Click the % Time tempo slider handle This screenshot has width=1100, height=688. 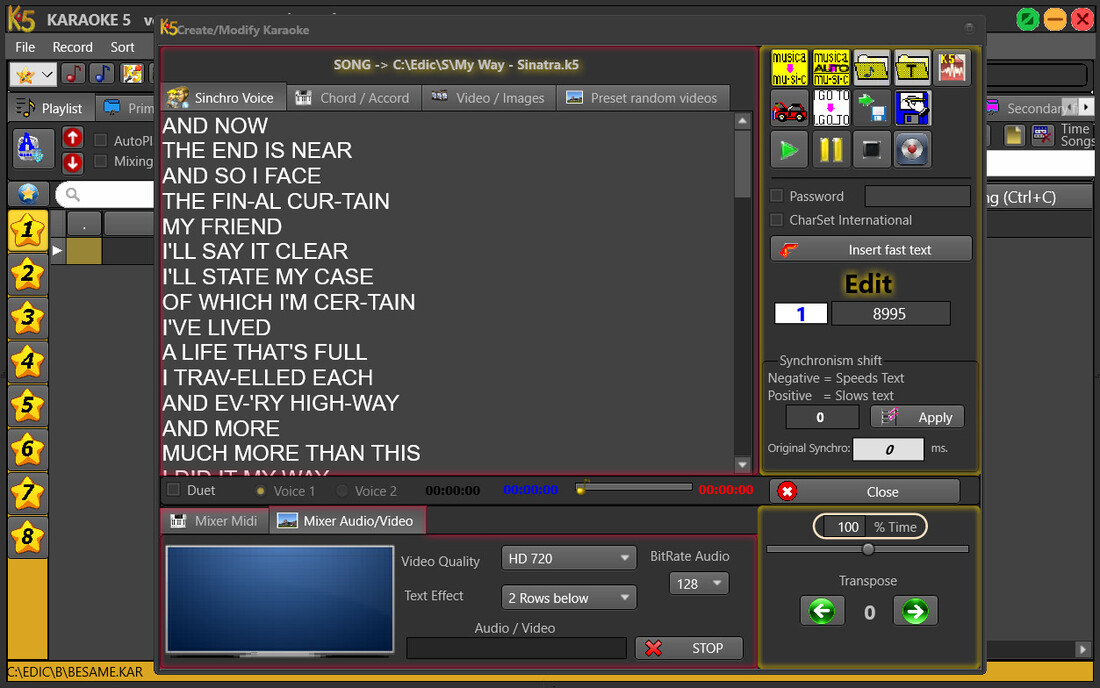868,549
